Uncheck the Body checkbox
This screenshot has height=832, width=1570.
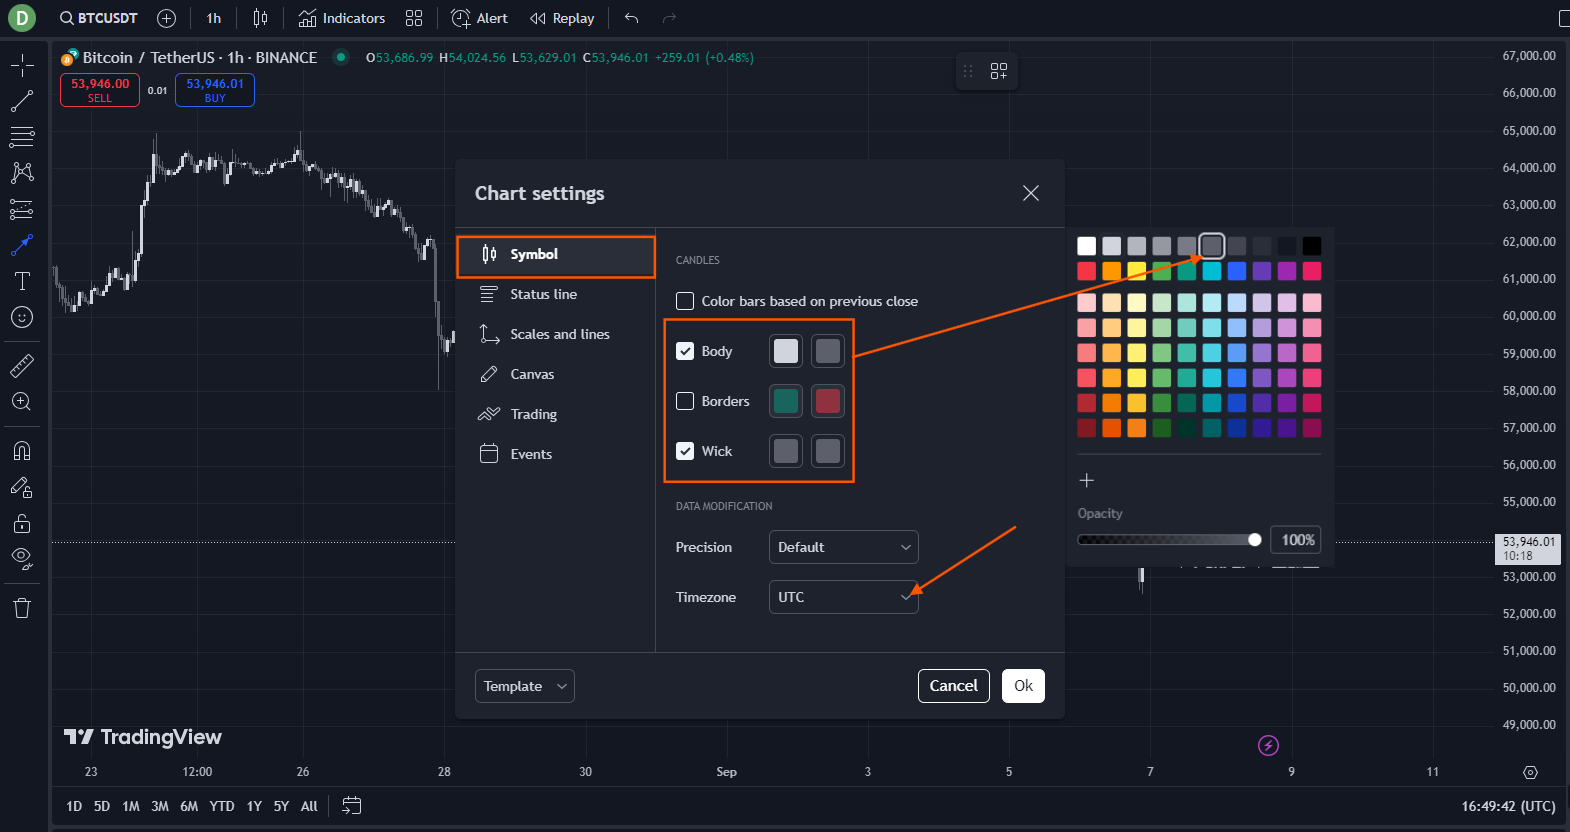pos(685,351)
